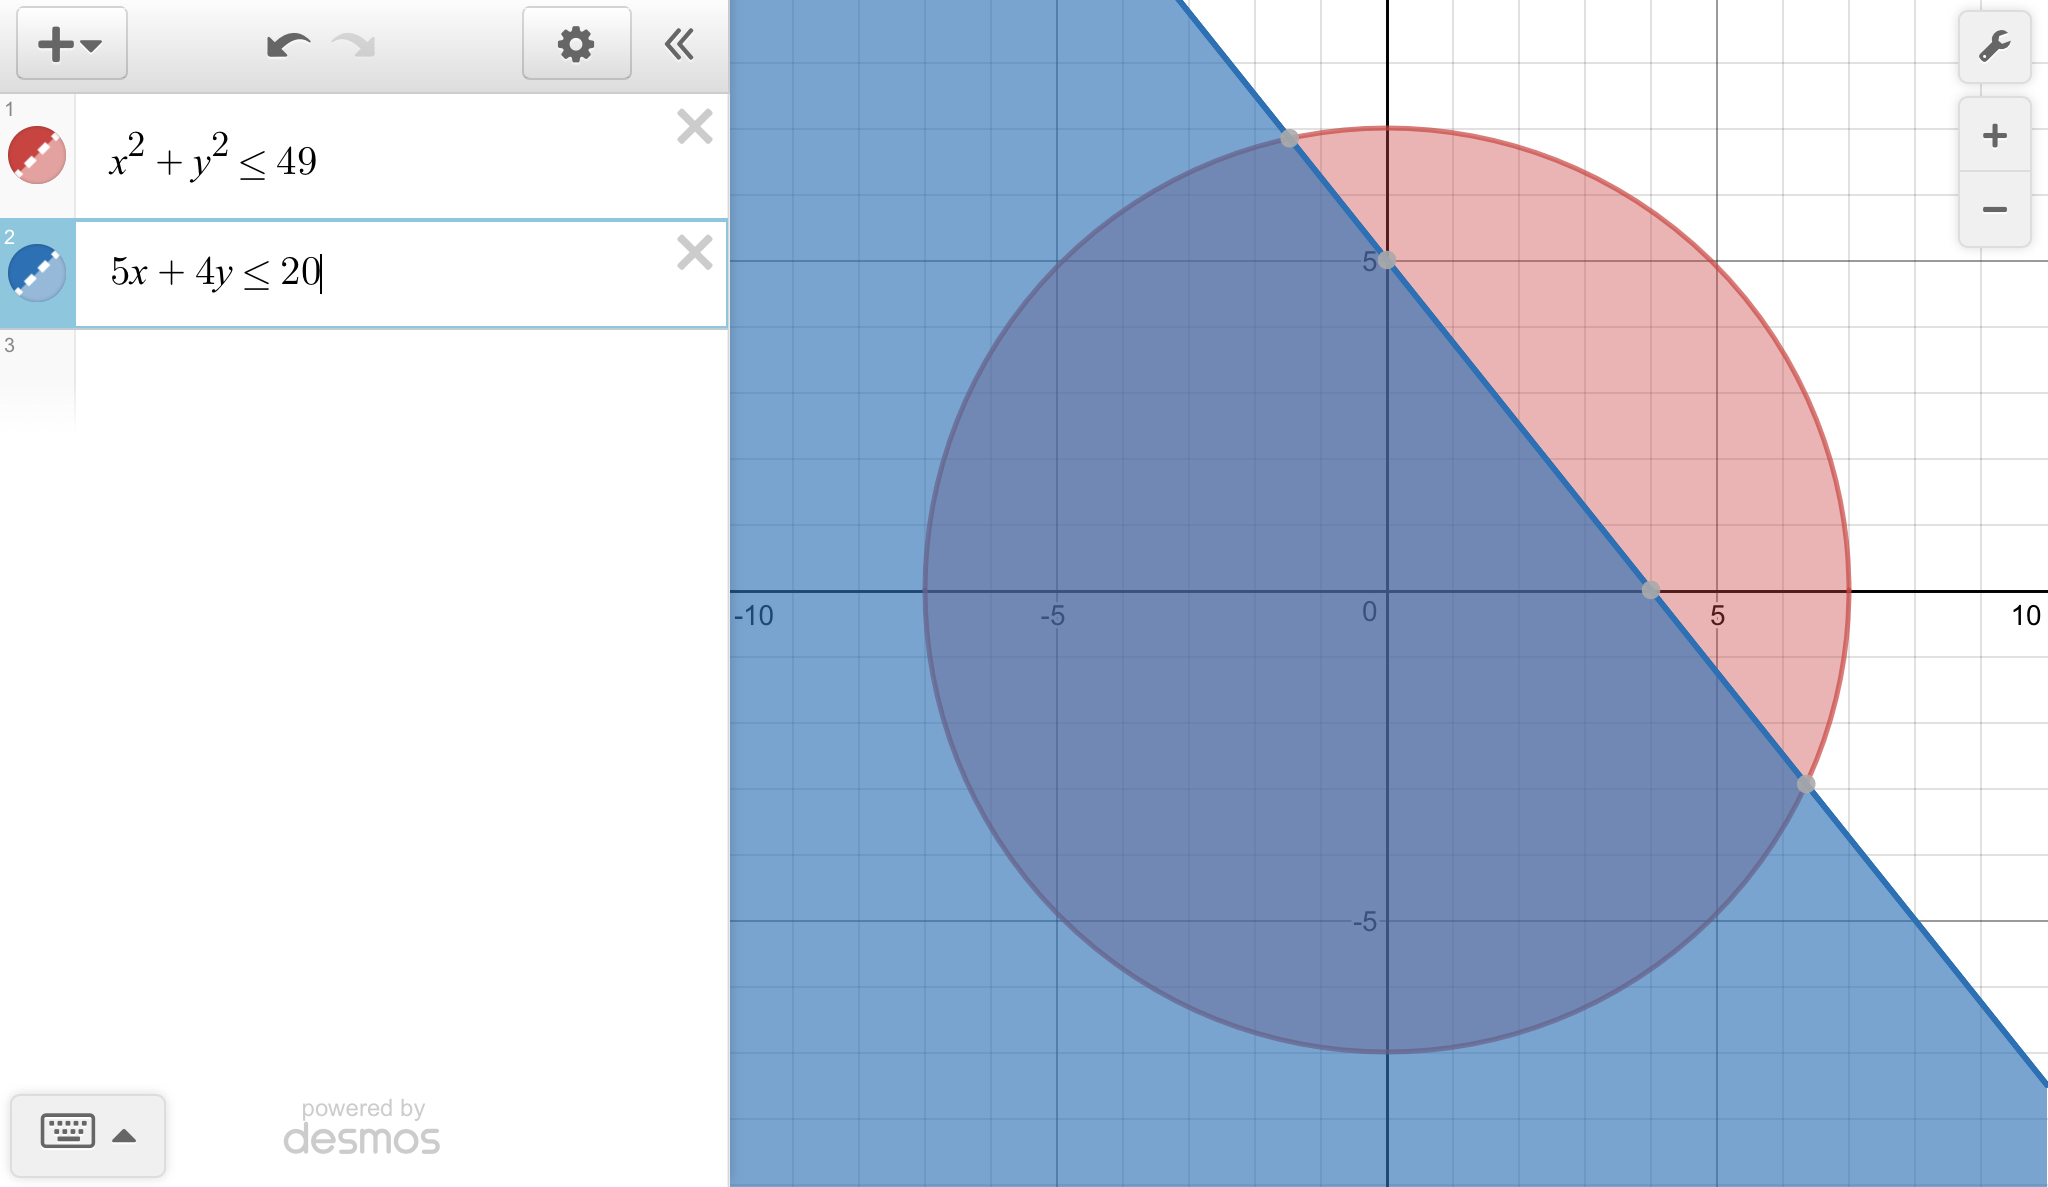The height and width of the screenshot is (1187, 2048).
Task: Select the y-intercept point at 5
Action: [1387, 261]
